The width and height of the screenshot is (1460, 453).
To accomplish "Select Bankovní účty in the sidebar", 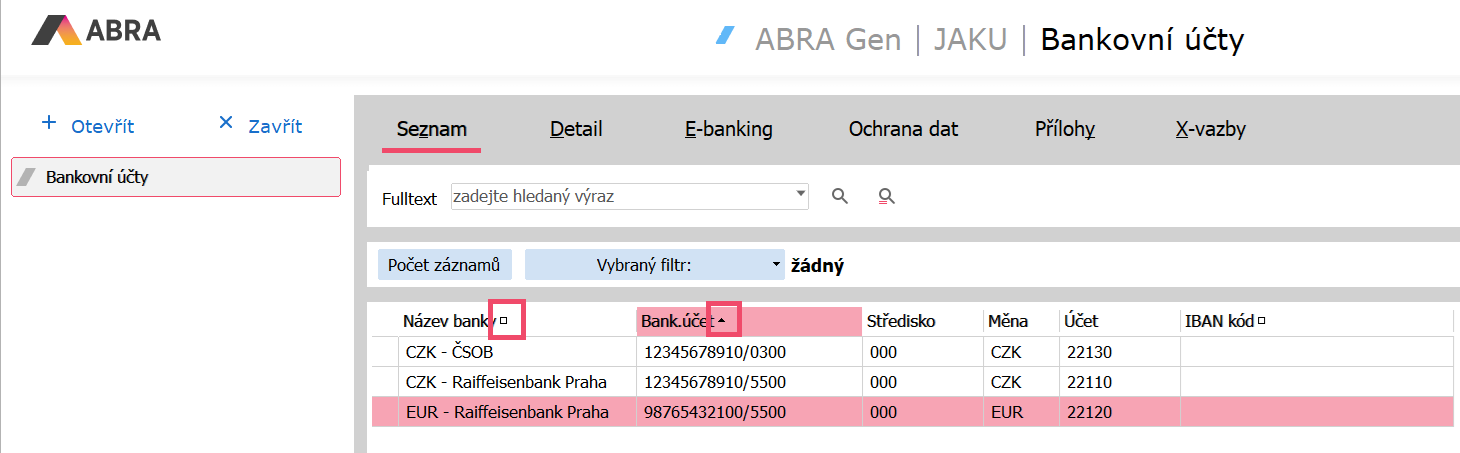I will [176, 177].
